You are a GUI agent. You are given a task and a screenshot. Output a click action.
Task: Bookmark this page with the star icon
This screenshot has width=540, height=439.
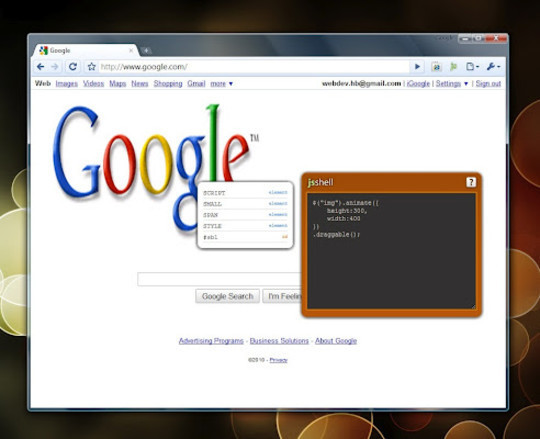[91, 66]
